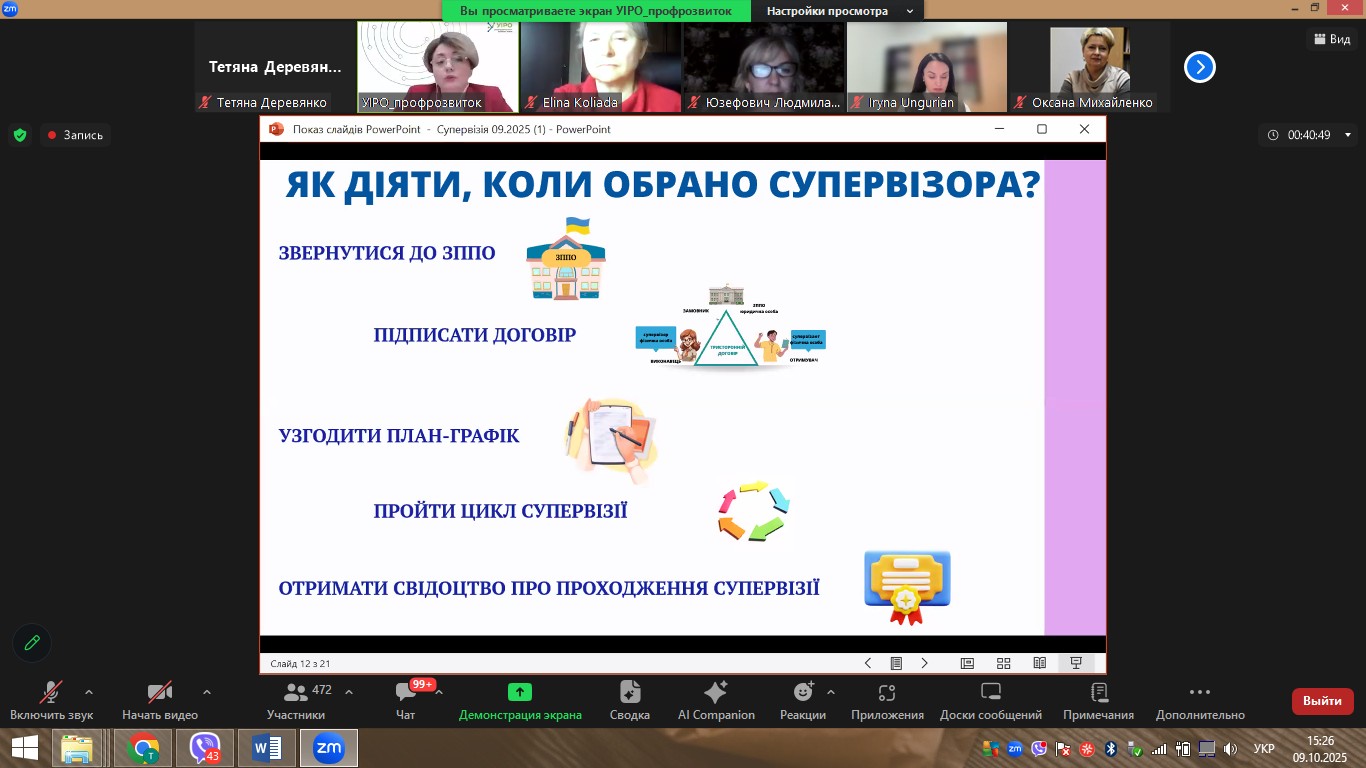The image size is (1366, 768).
Task: Open the Notes icon in toolbar
Action: coord(1098,693)
